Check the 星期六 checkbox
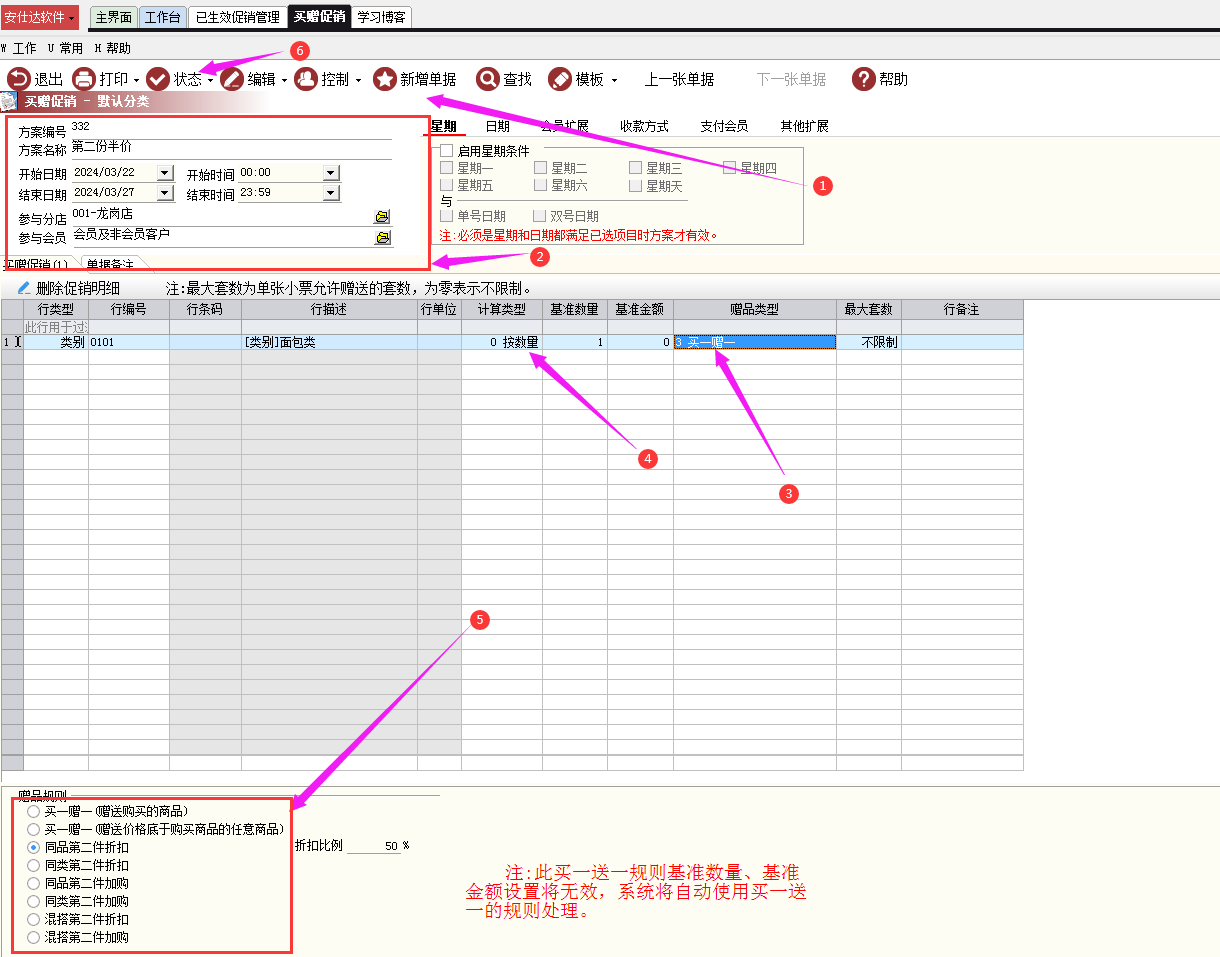This screenshot has height=957, width=1220. pos(540,185)
